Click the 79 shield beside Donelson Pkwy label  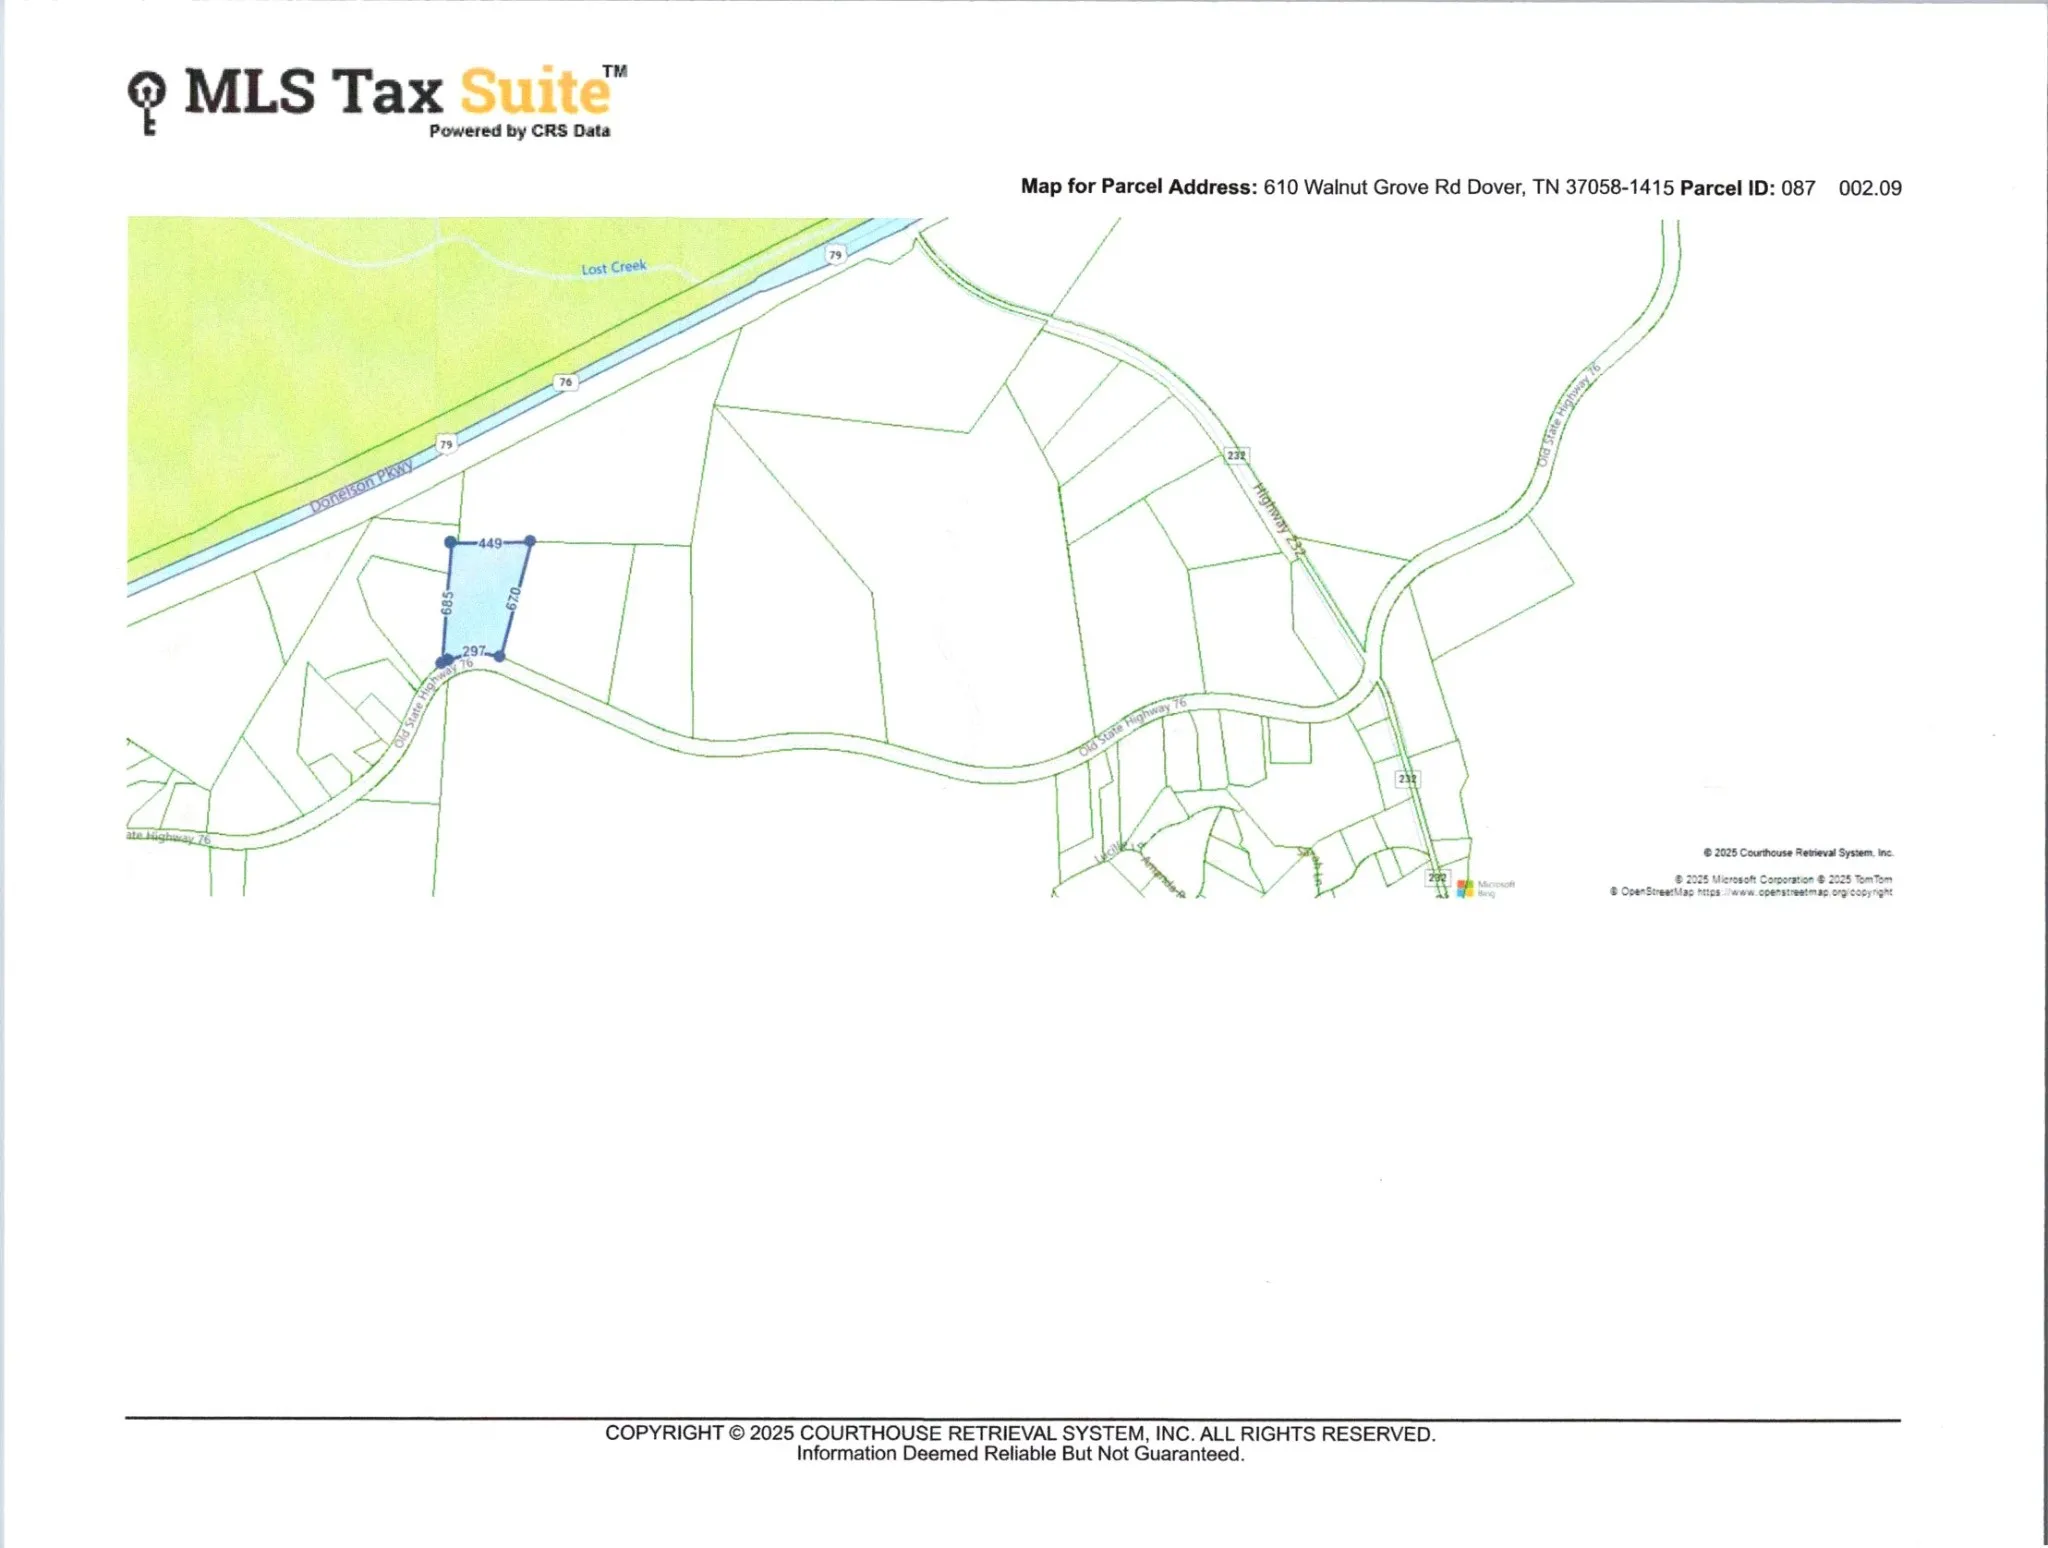[446, 444]
